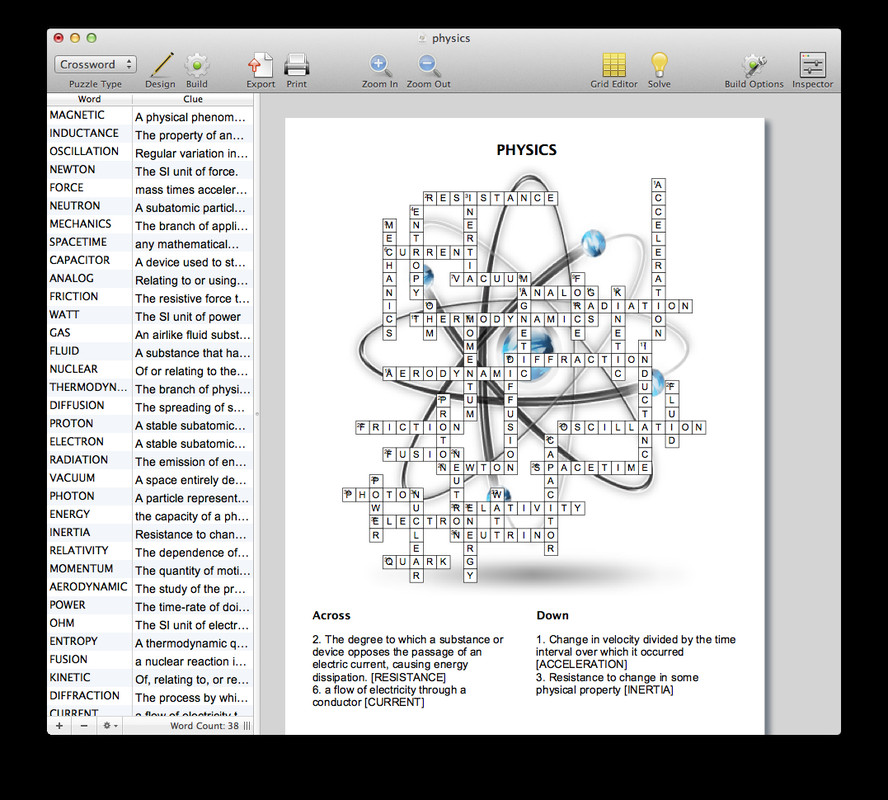Sort by the Word column header

[89, 99]
